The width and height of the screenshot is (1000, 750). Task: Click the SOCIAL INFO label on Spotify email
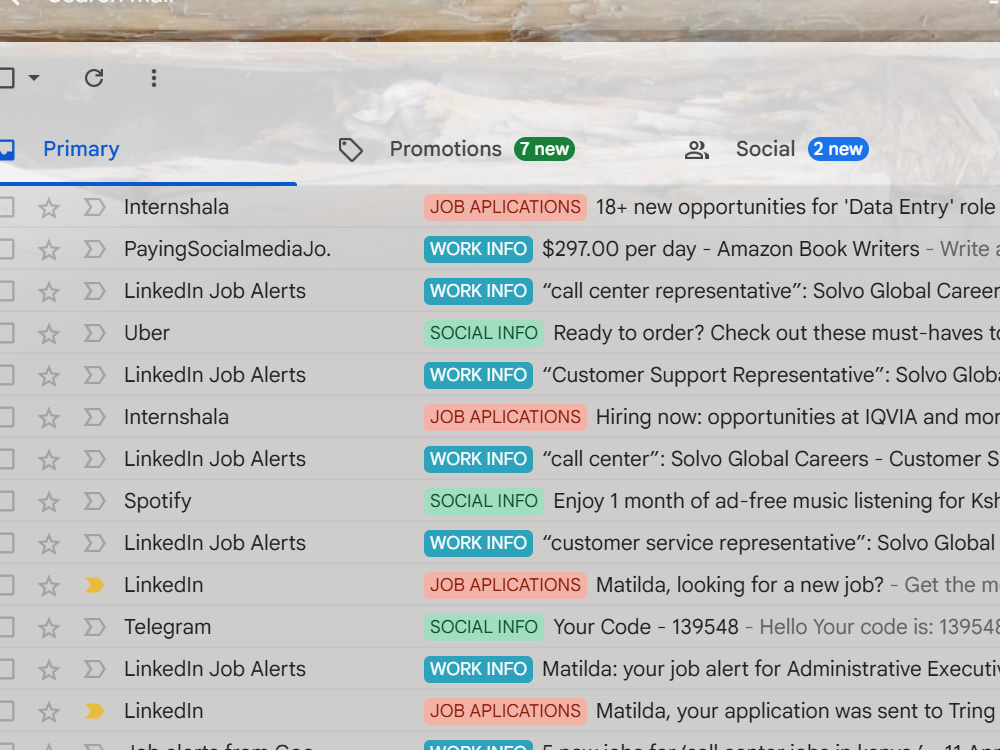point(483,501)
